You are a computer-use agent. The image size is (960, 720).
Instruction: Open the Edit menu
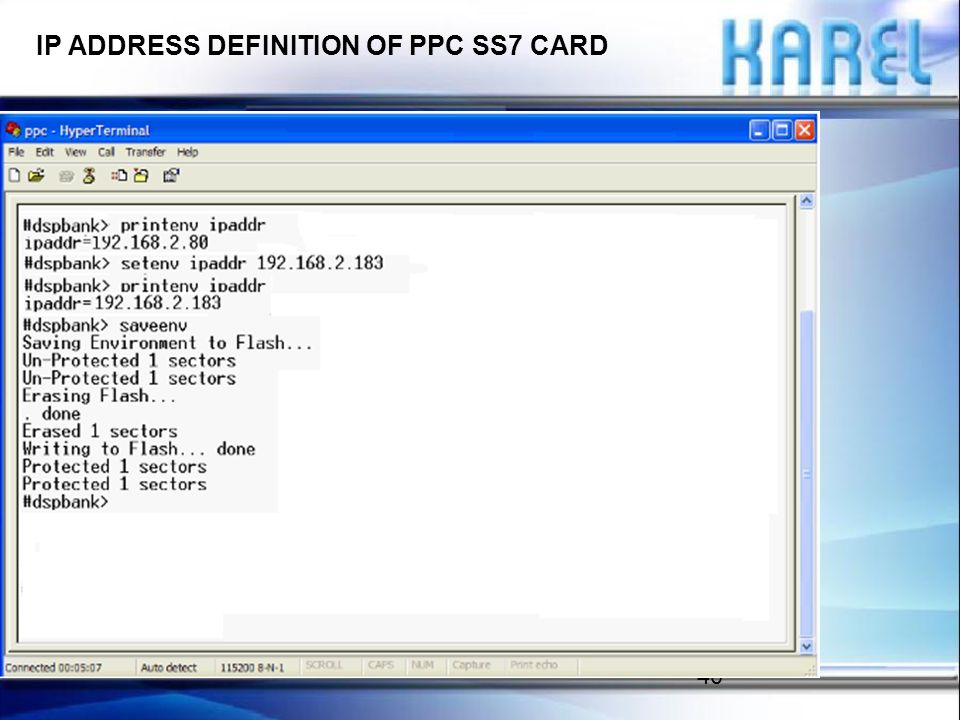point(44,152)
